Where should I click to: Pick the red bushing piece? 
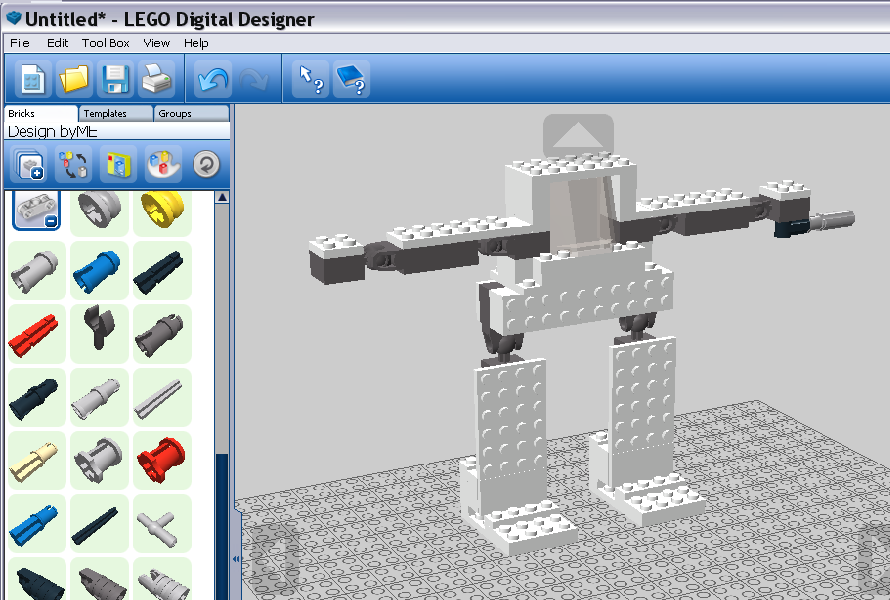pos(162,460)
